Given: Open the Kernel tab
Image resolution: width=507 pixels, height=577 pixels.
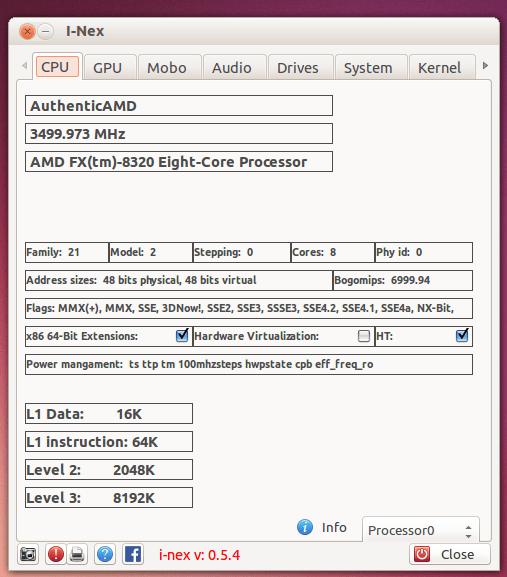Looking at the screenshot, I should 440,68.
